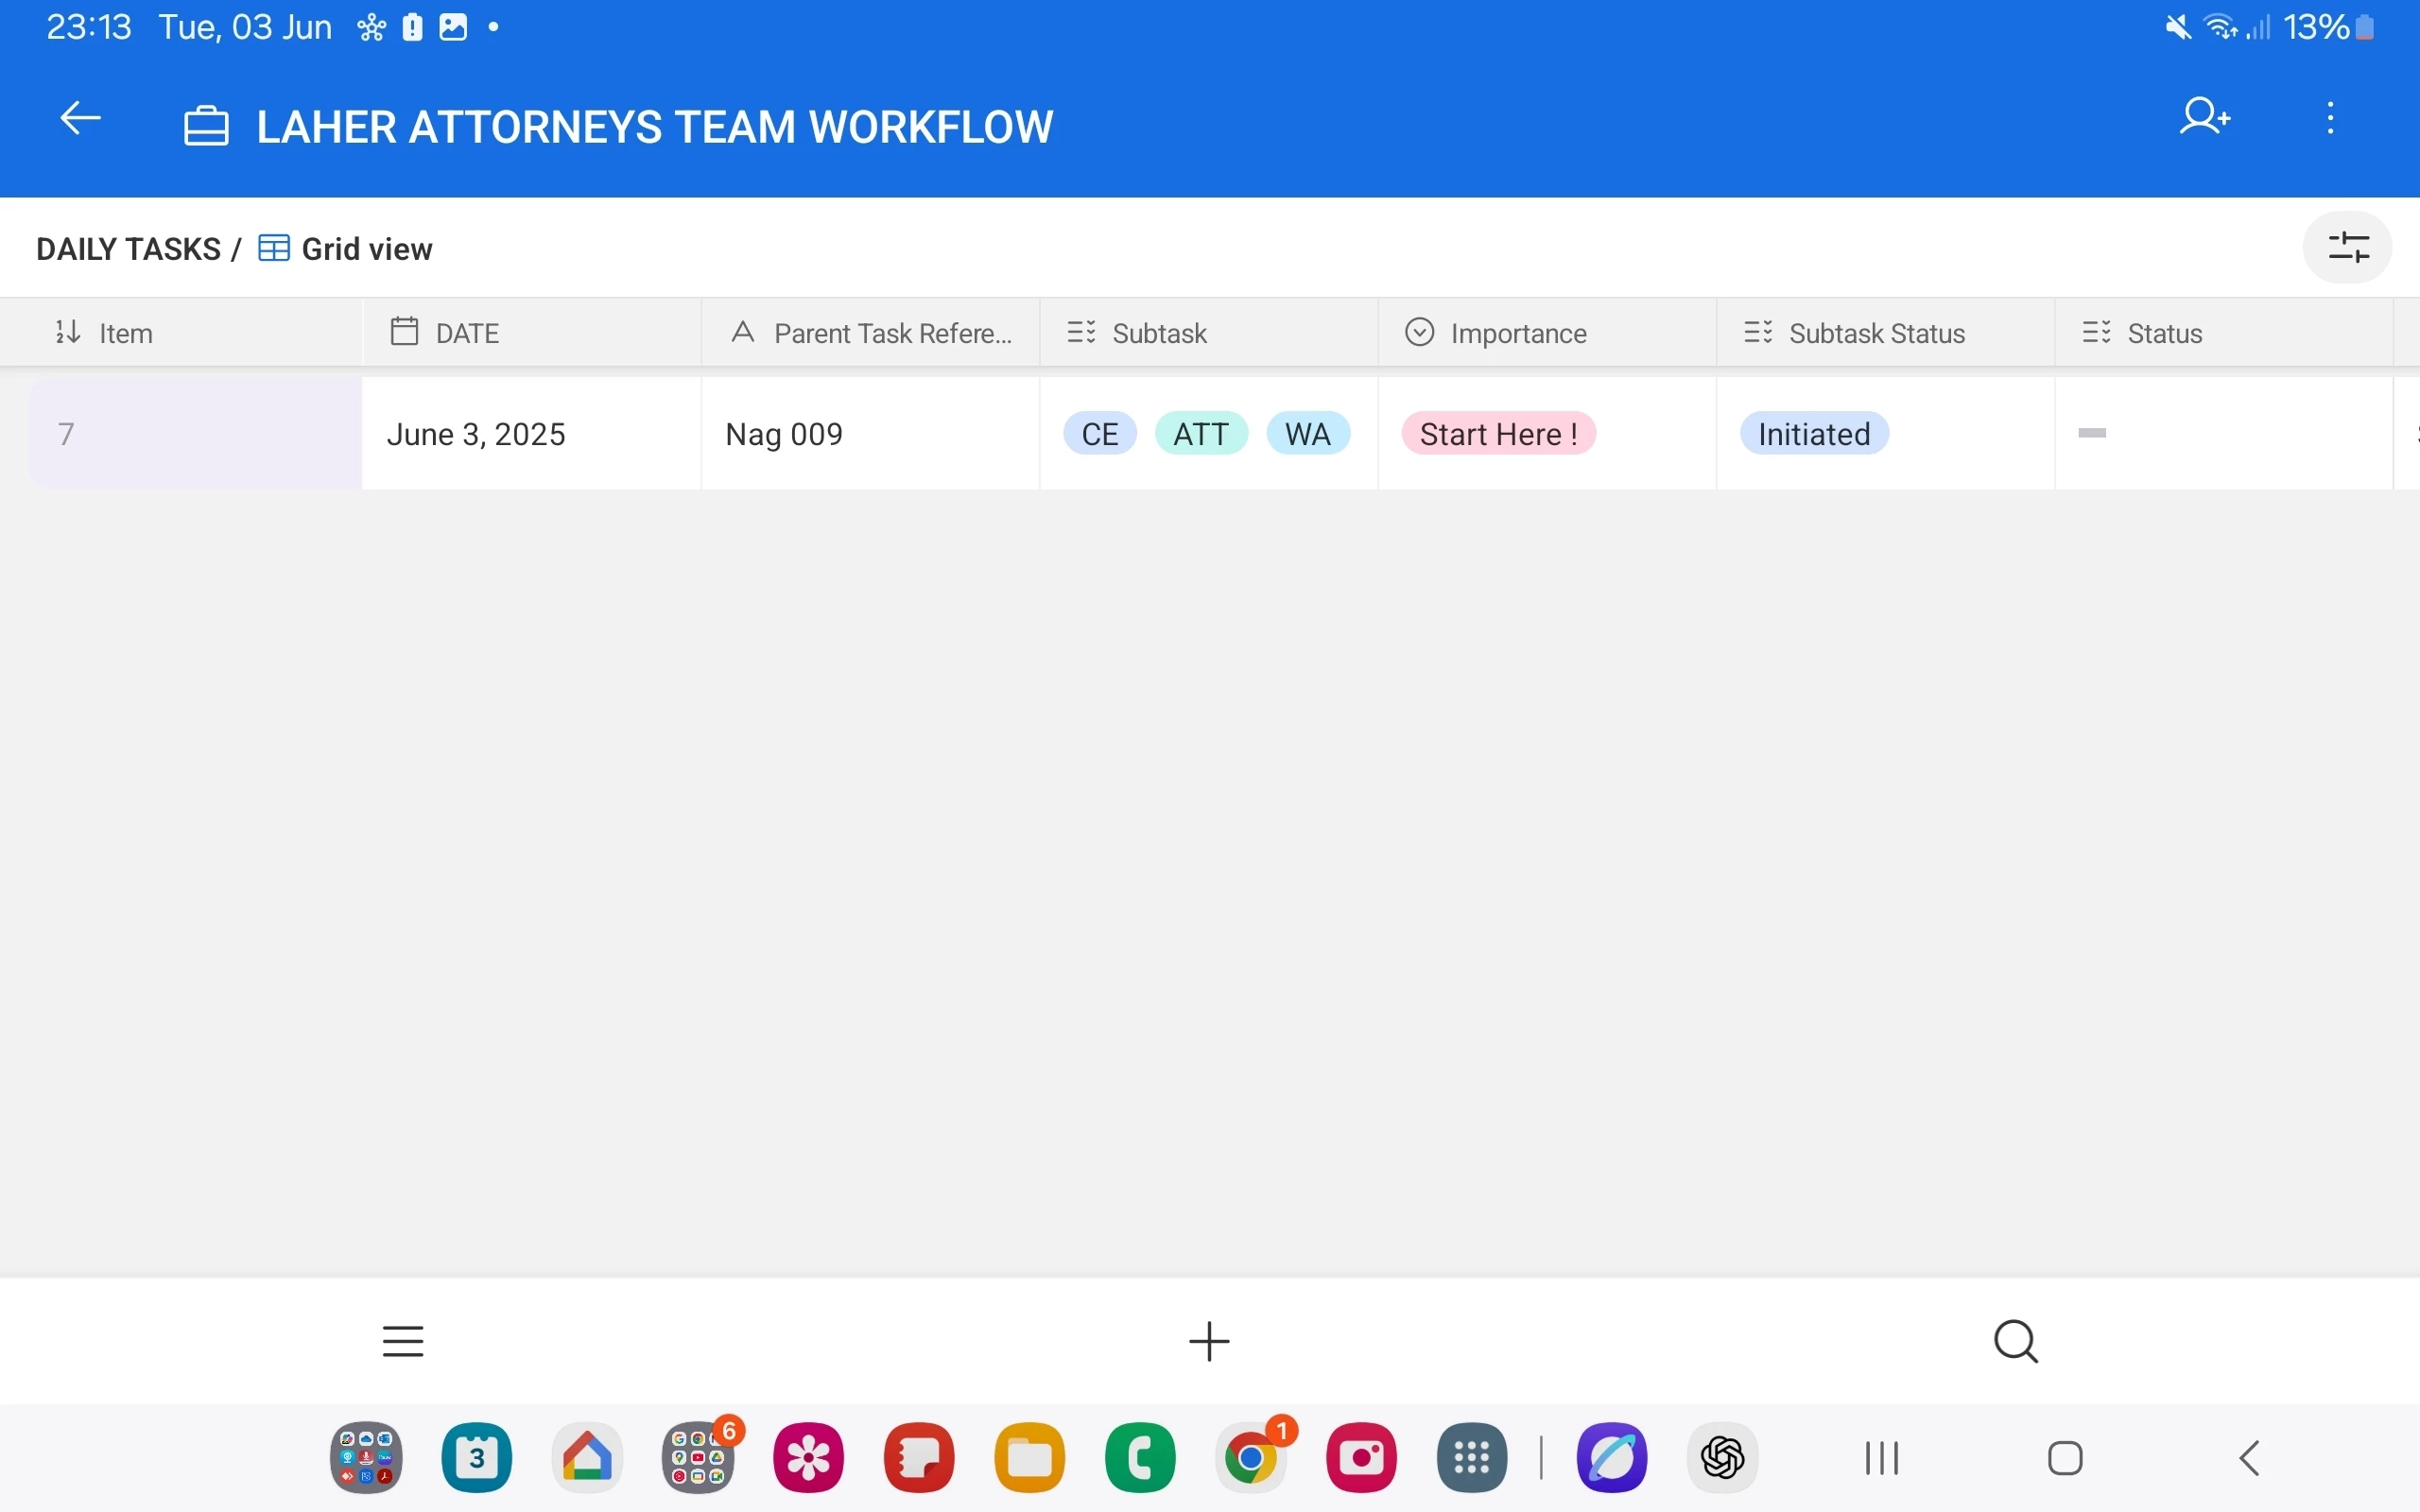Open search with magnifier icon
Image resolution: width=2420 pixels, height=1512 pixels.
pos(2016,1341)
